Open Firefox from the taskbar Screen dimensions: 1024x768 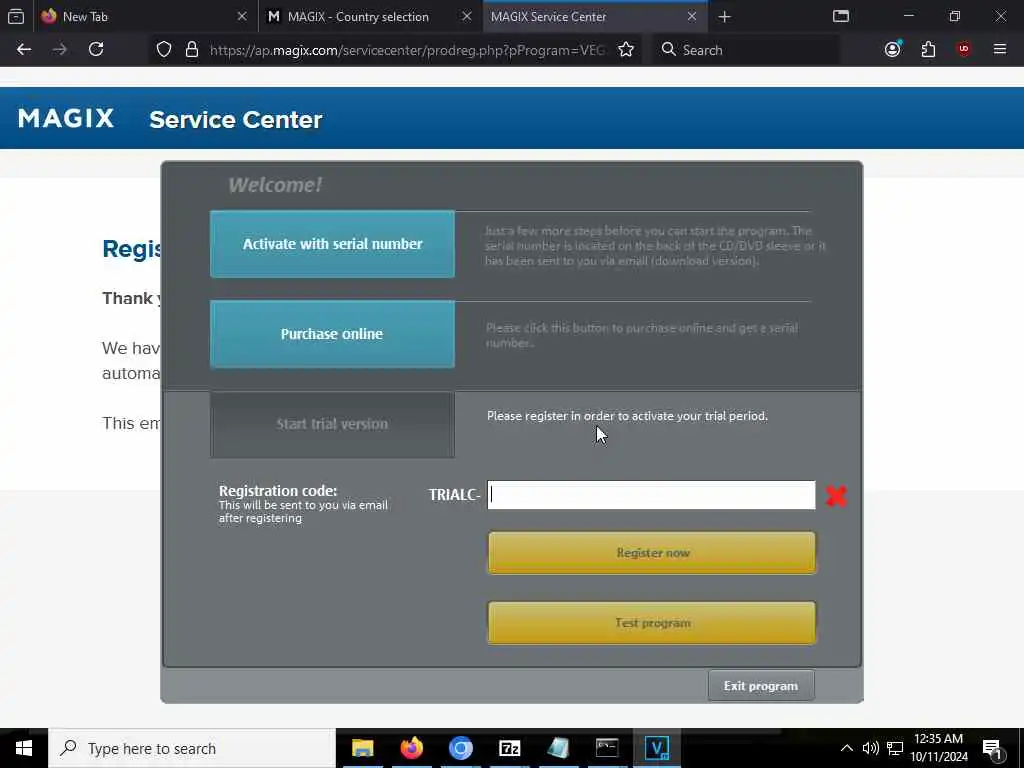click(x=411, y=748)
